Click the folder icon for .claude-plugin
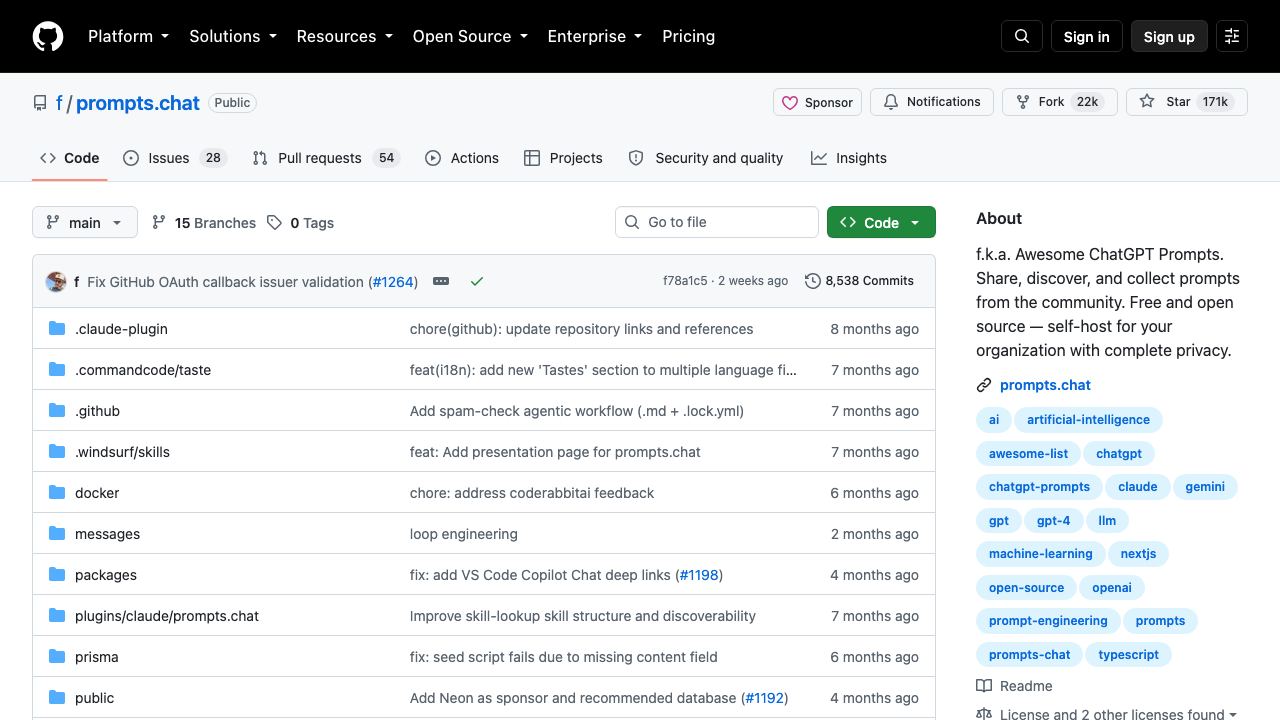Screen dimensions: 1280x720 tap(57, 328)
